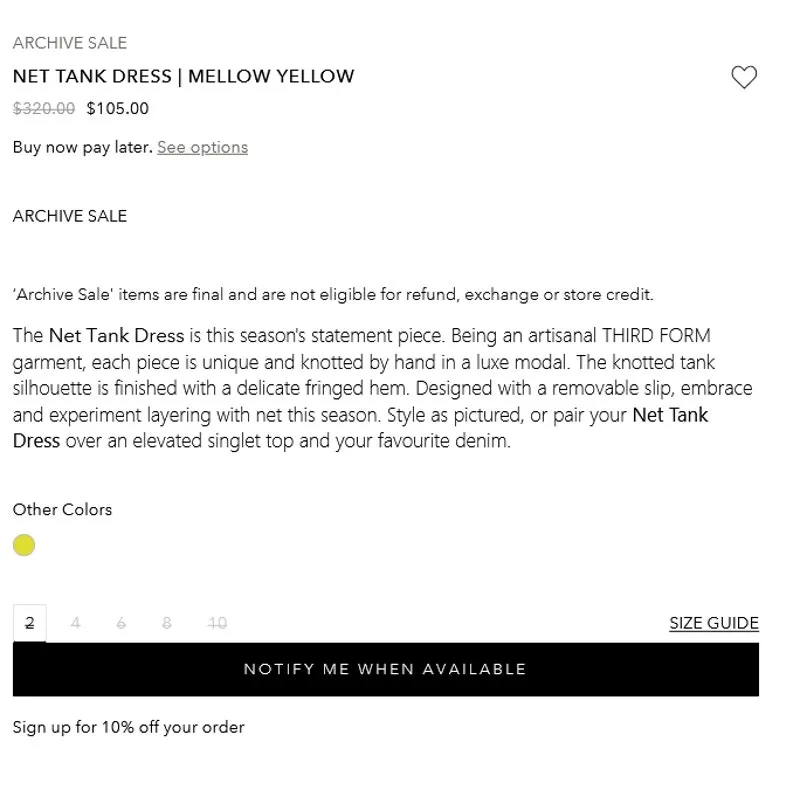Click the Net Tank Dress product title
This screenshot has height=800, width=800.
tap(183, 76)
